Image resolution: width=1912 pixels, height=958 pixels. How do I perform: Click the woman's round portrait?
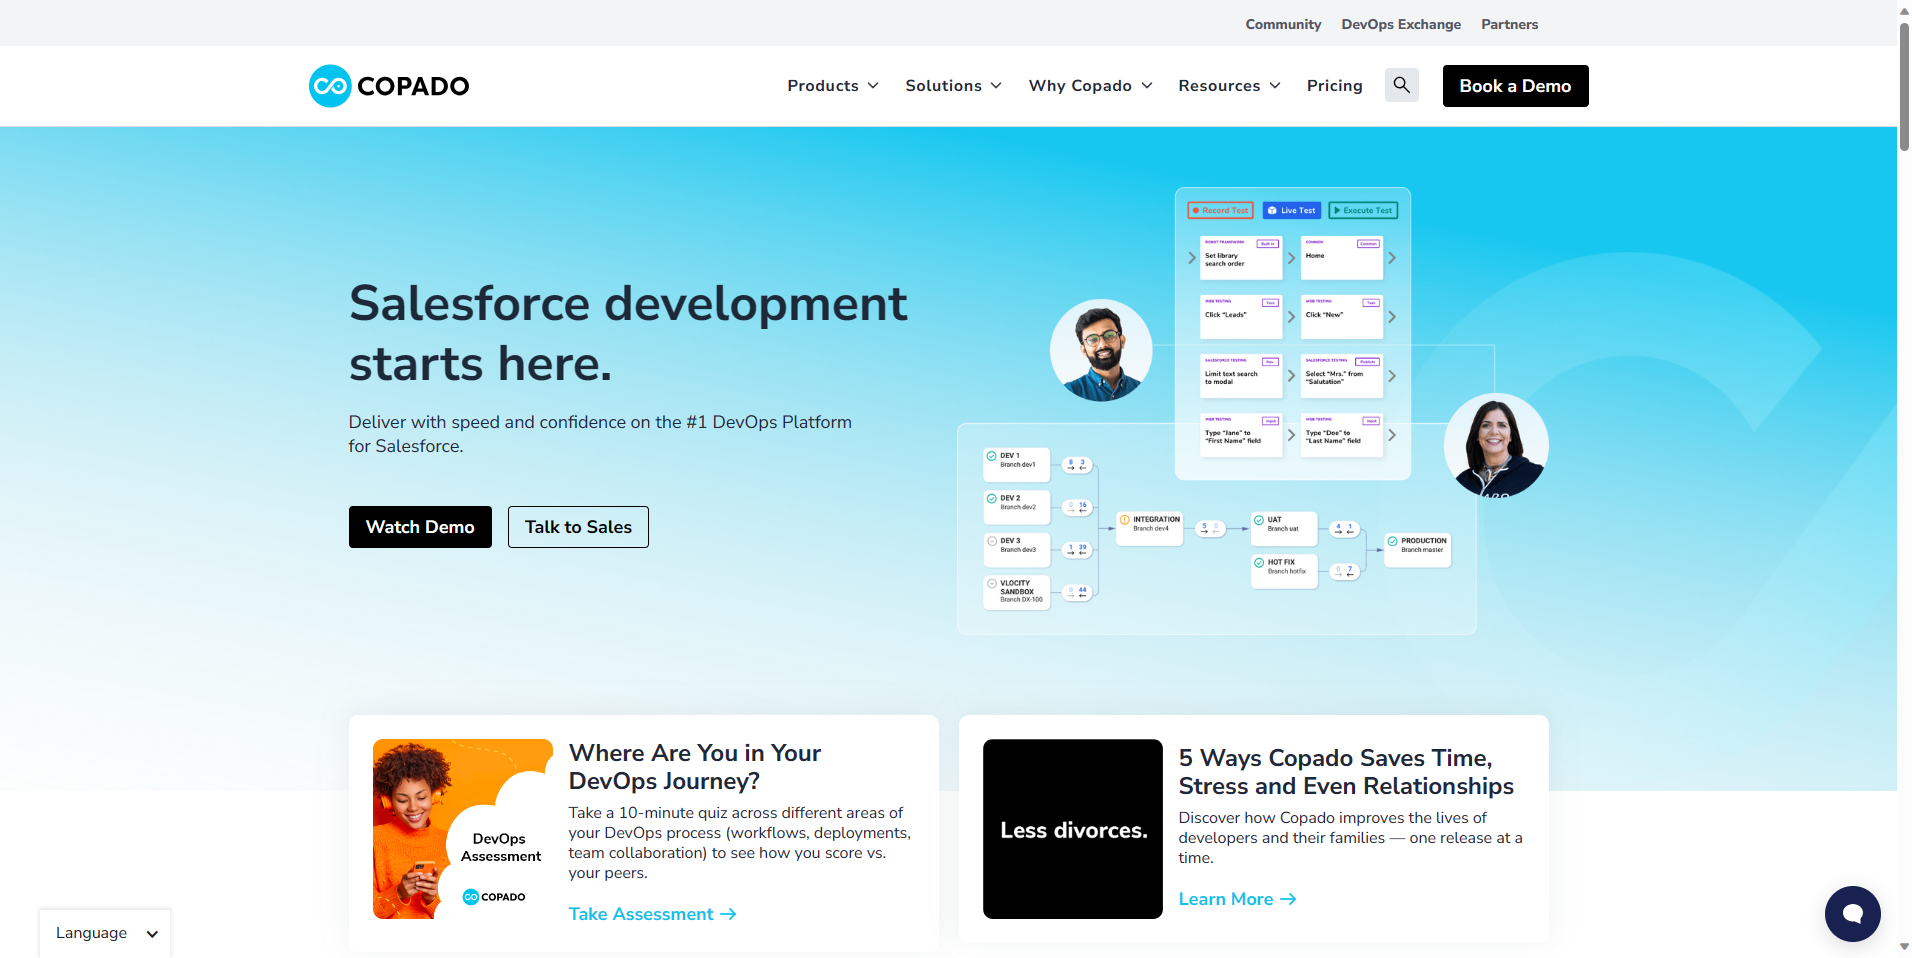pos(1496,445)
